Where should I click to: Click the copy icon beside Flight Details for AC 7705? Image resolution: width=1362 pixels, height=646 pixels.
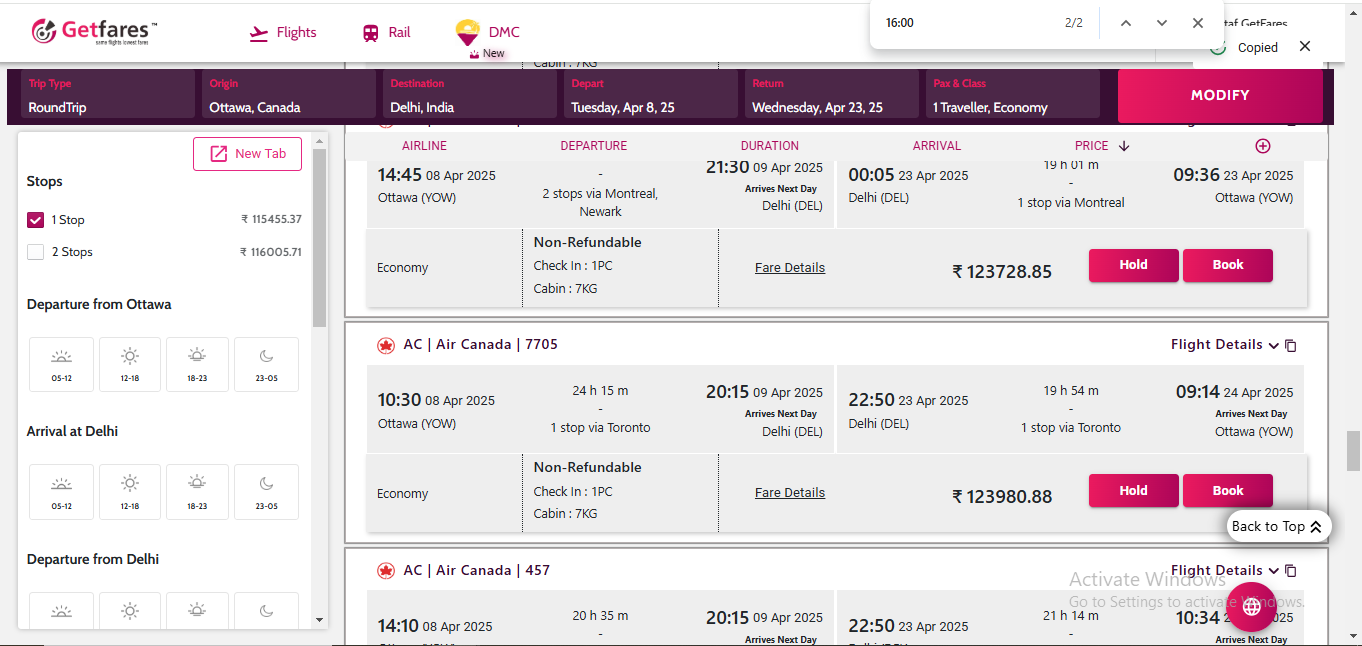tap(1291, 346)
